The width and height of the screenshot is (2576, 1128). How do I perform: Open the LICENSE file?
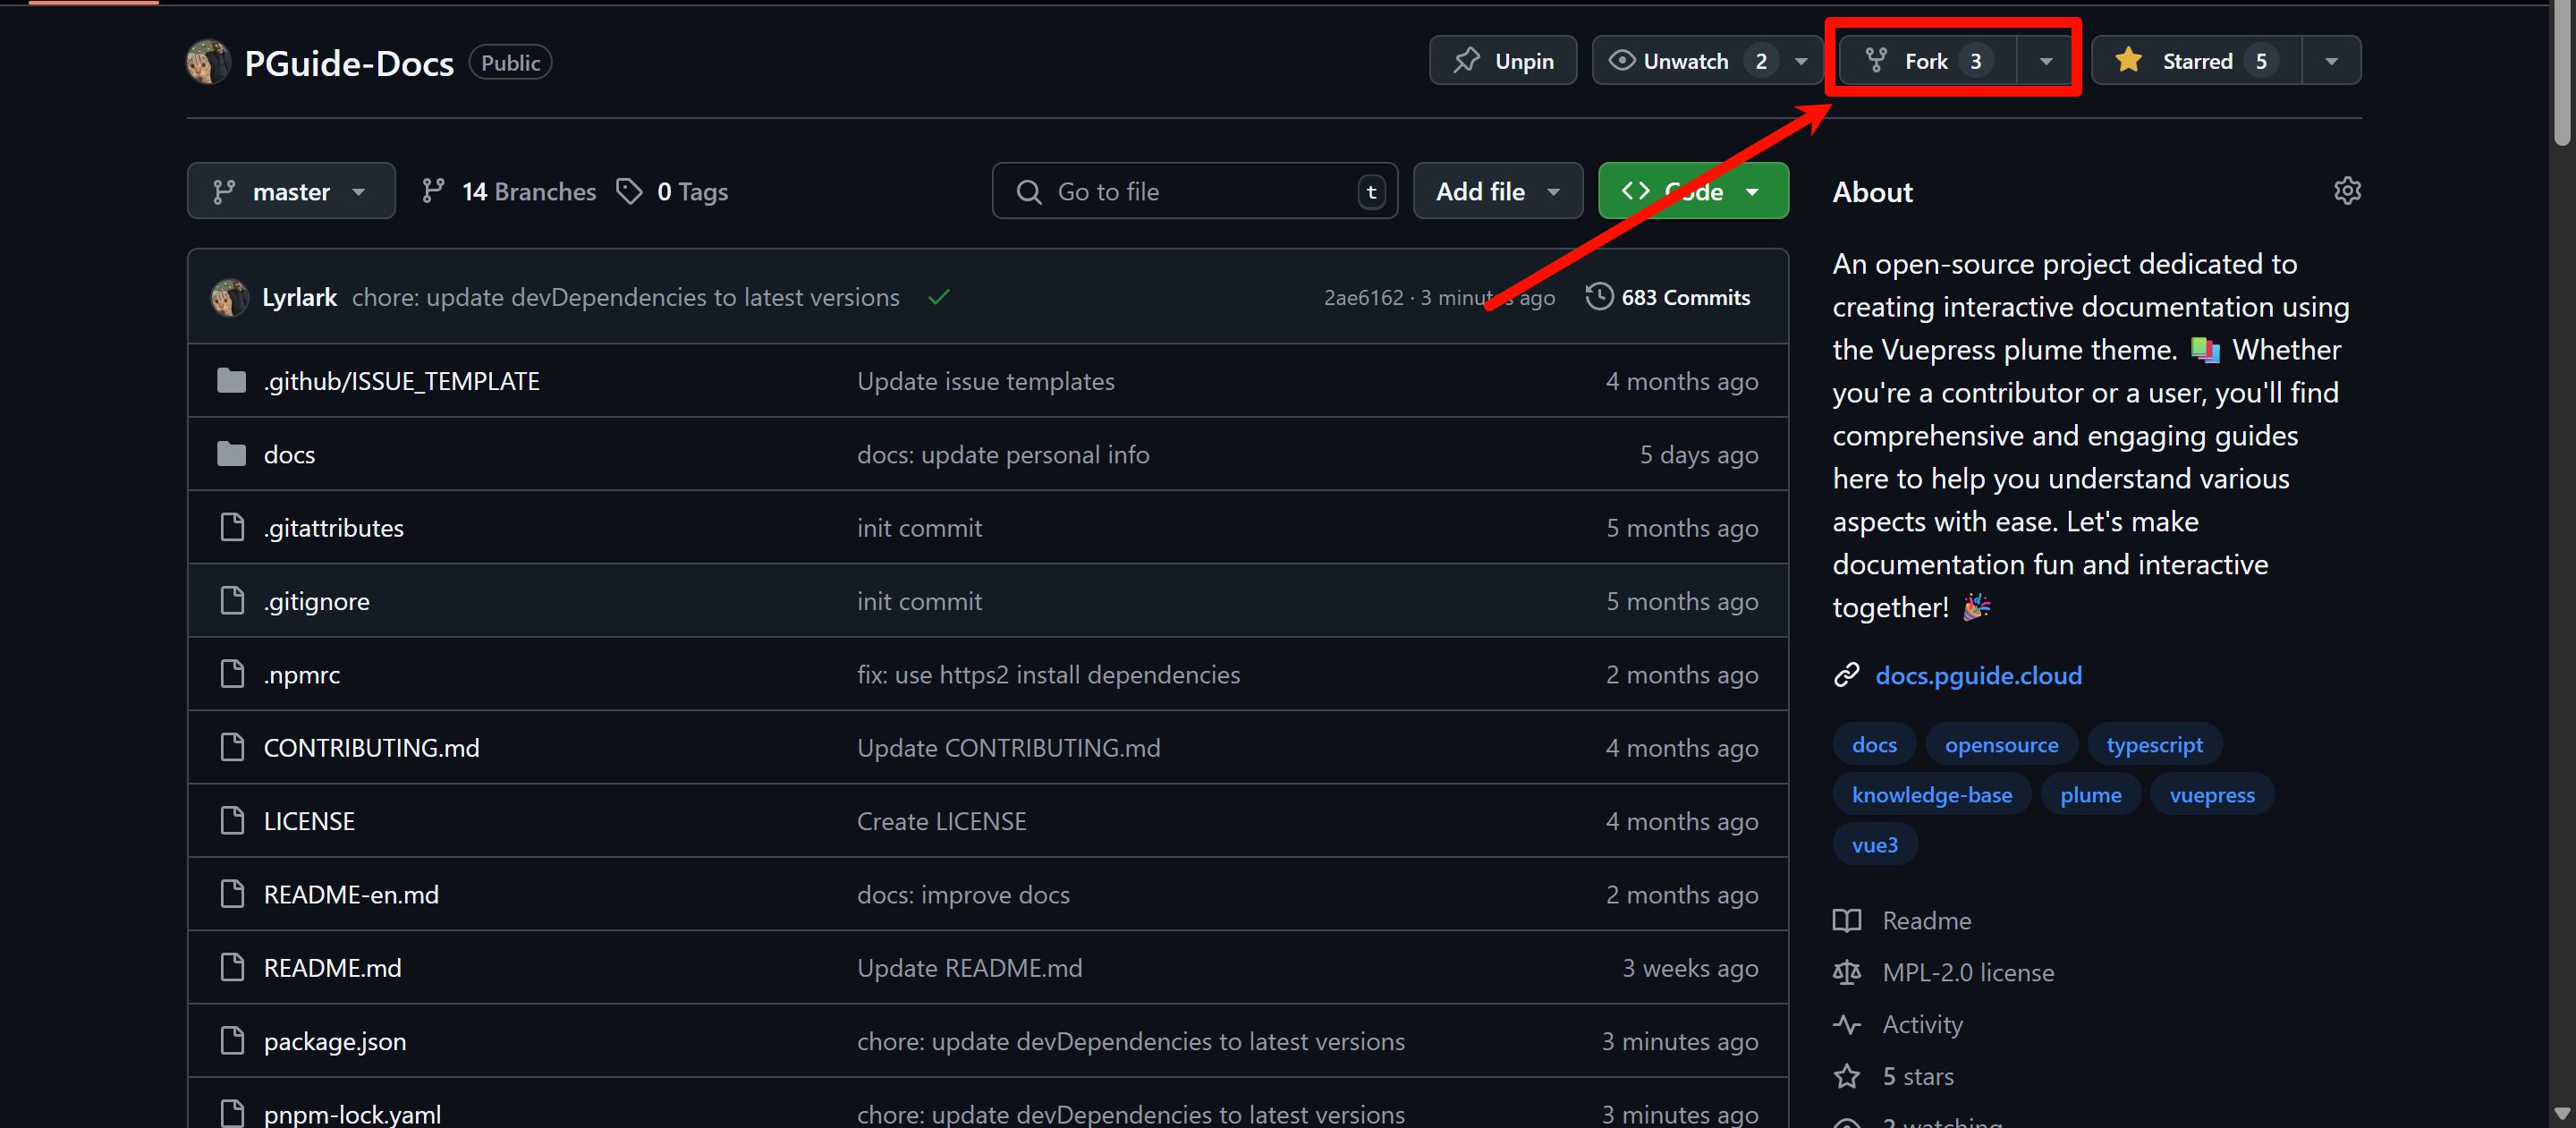309,821
